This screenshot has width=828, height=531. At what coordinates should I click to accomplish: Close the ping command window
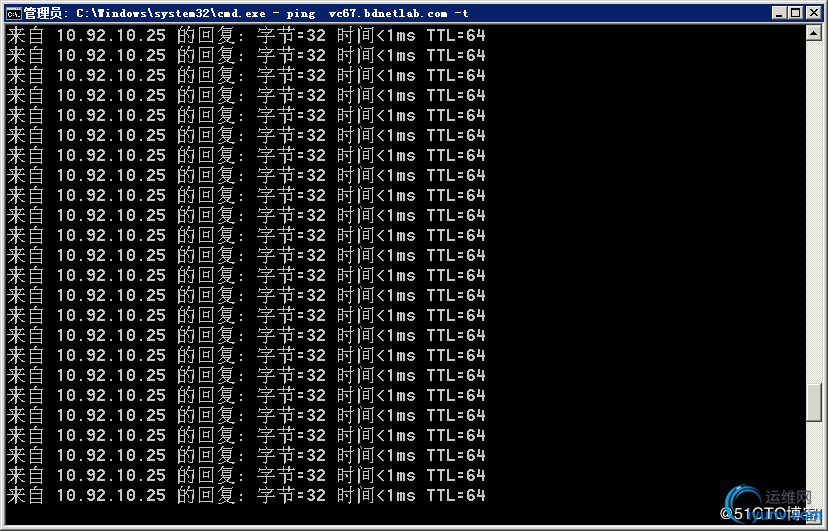click(814, 13)
